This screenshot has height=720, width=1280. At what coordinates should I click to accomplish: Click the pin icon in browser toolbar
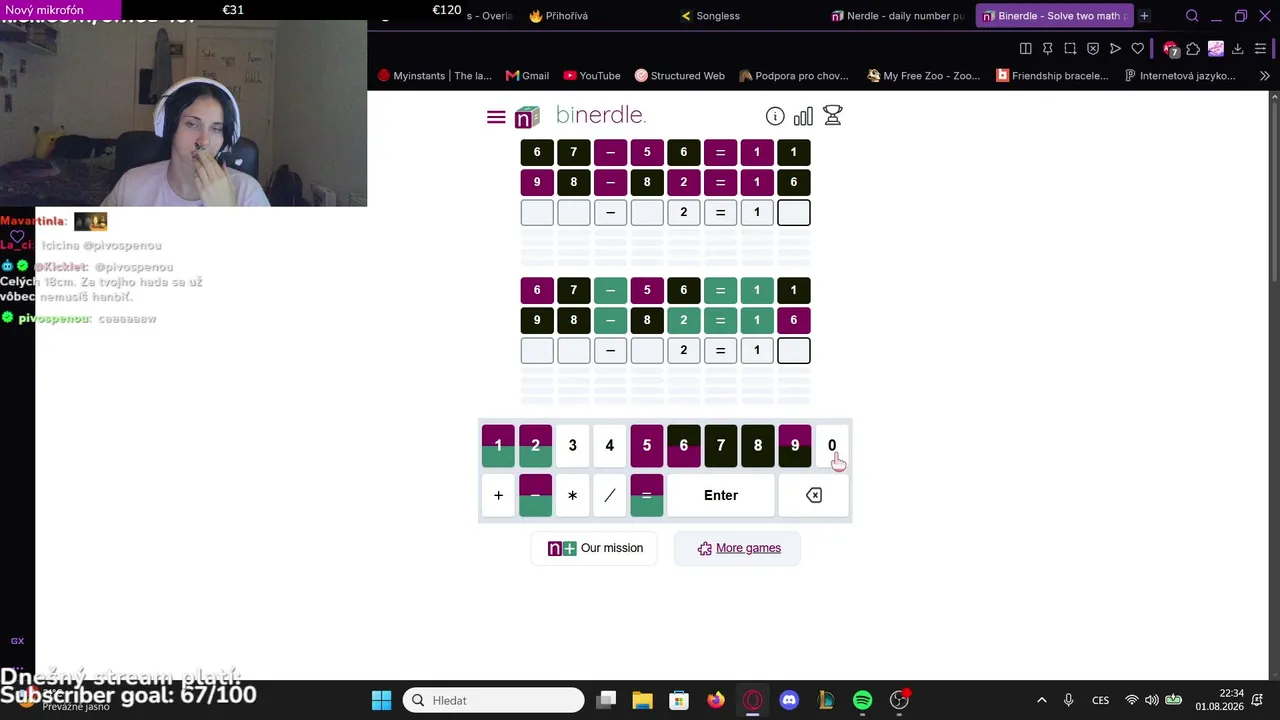point(1048,48)
